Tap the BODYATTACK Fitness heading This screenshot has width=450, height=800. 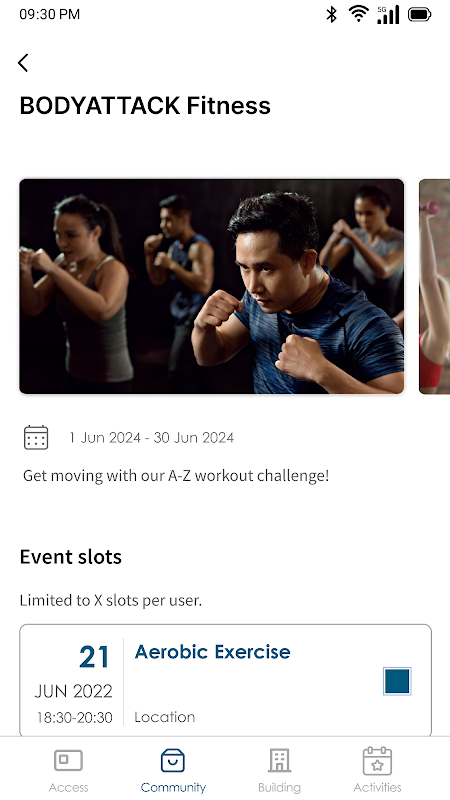(x=145, y=106)
